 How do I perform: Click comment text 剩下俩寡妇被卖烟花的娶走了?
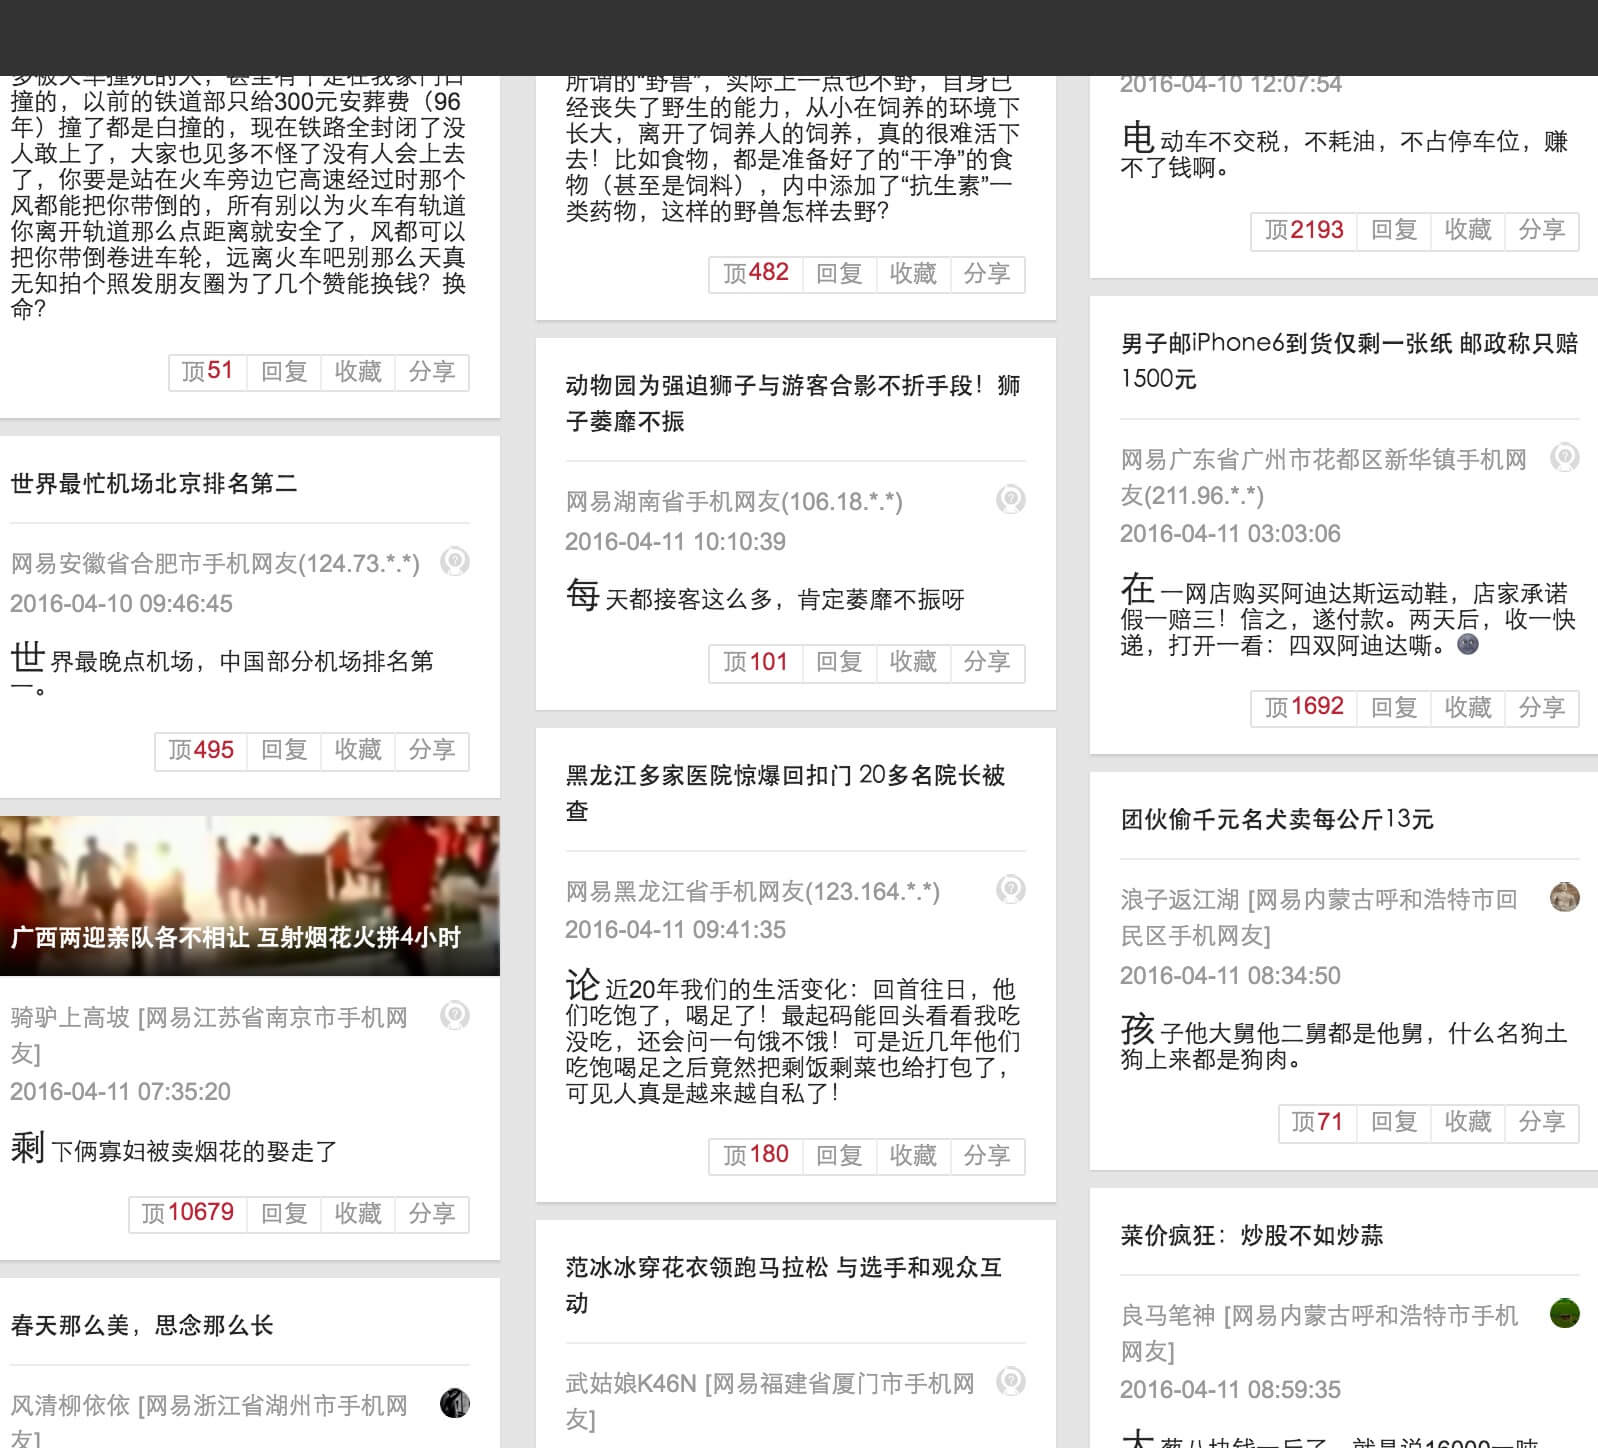click(x=174, y=1149)
